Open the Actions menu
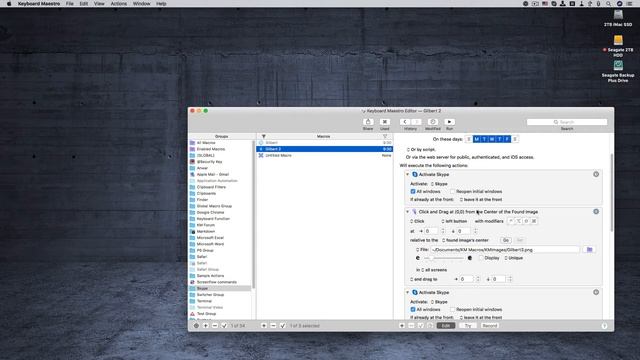 pos(118,4)
